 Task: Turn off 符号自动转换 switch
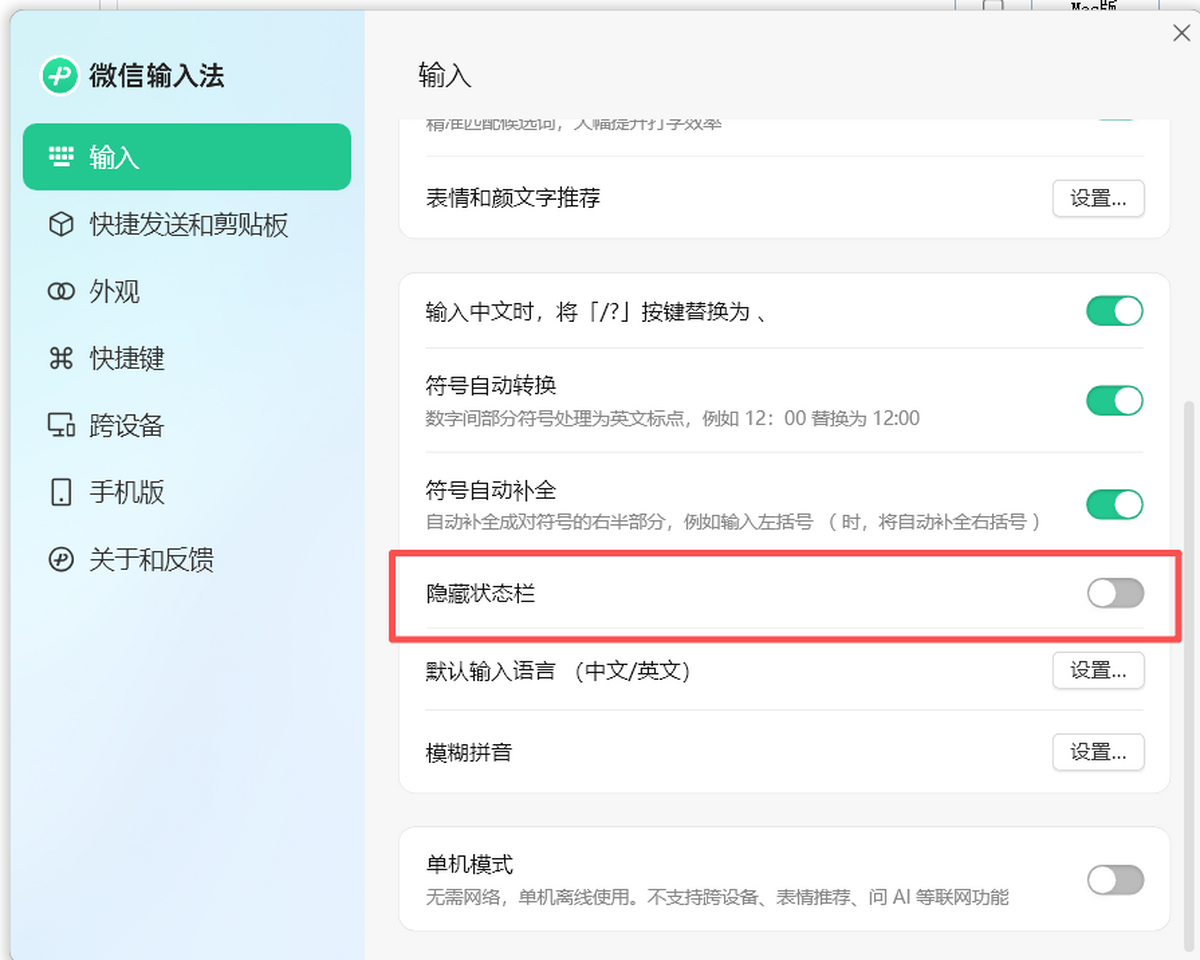tap(1114, 401)
